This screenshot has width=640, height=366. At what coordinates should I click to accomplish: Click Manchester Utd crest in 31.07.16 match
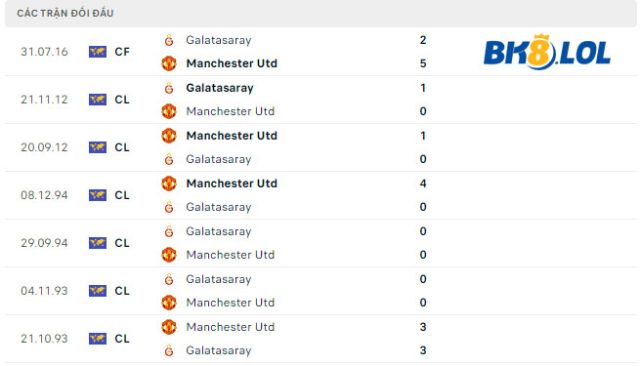click(x=169, y=63)
